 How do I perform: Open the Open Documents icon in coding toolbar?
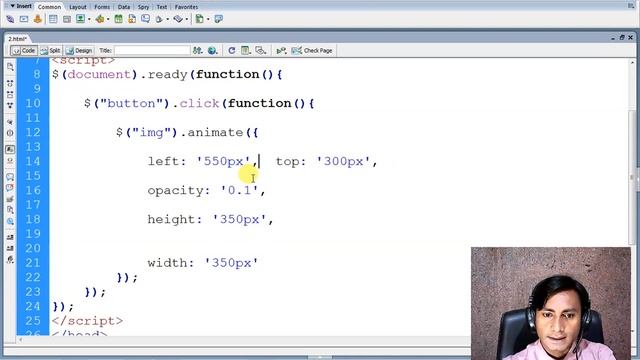pos(10,67)
